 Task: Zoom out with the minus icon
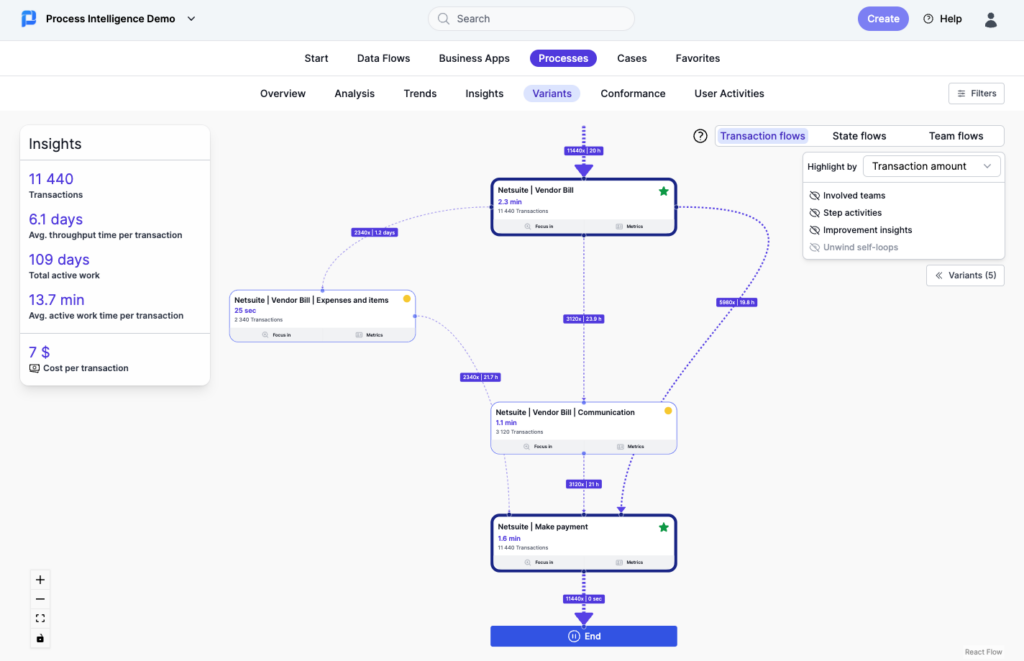tap(40, 599)
